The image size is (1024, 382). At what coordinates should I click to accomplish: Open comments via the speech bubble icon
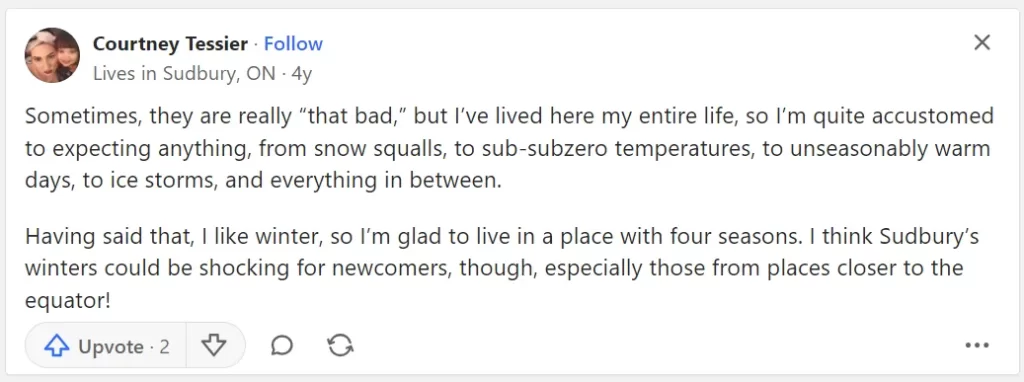[281, 345]
